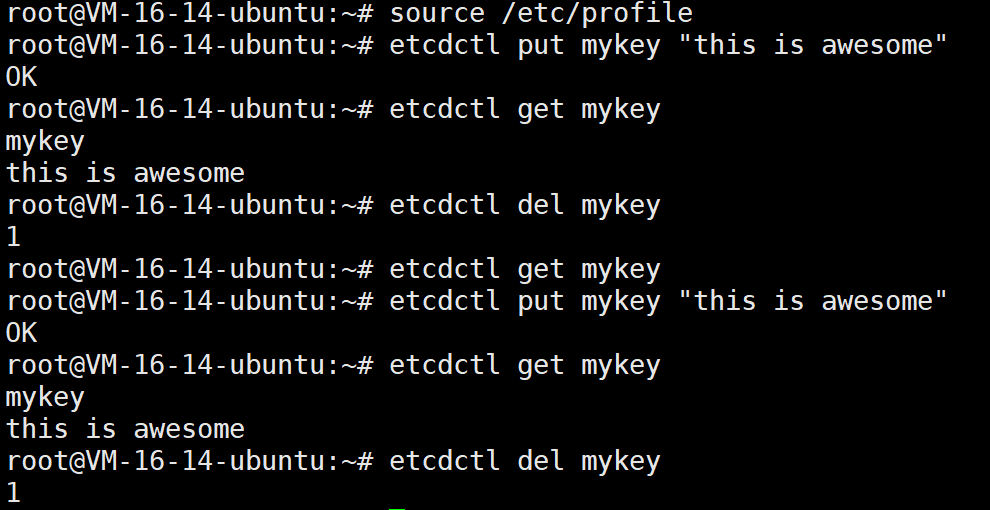Viewport: 990px width, 510px height.
Task: Click 'del' in the last etcdctl del command
Action: (540, 461)
